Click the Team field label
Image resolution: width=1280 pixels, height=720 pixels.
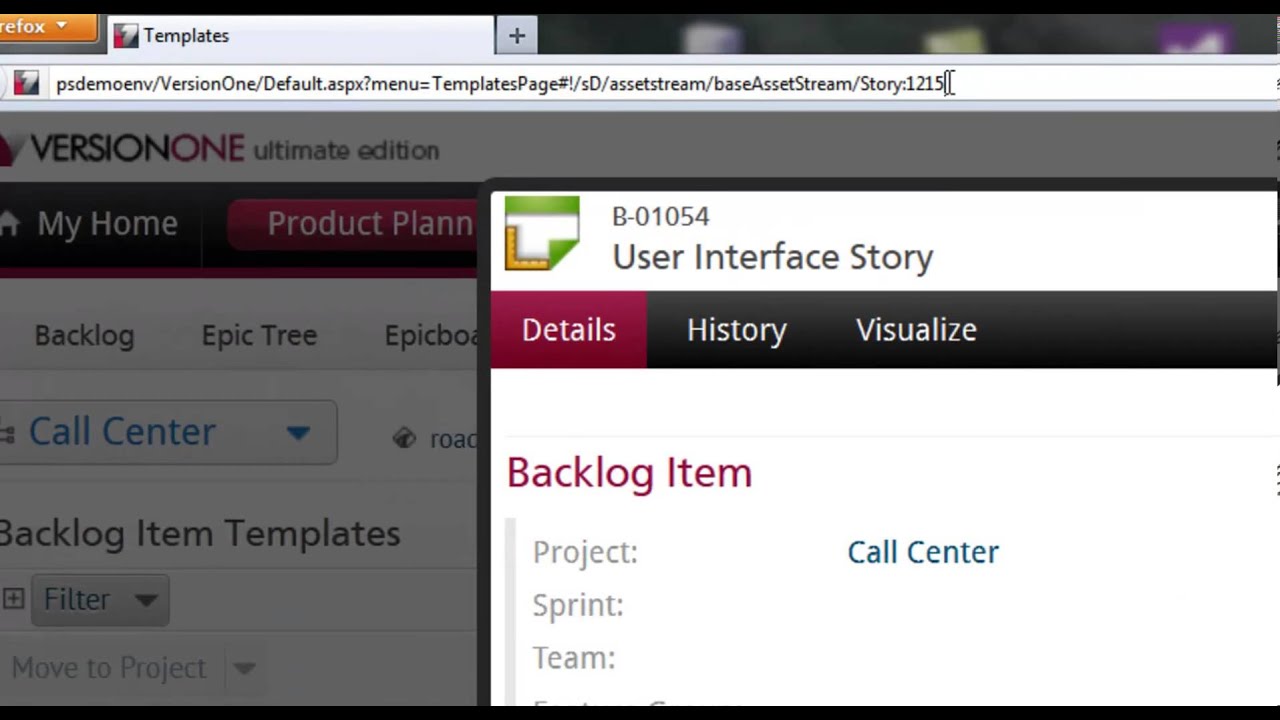coord(574,658)
